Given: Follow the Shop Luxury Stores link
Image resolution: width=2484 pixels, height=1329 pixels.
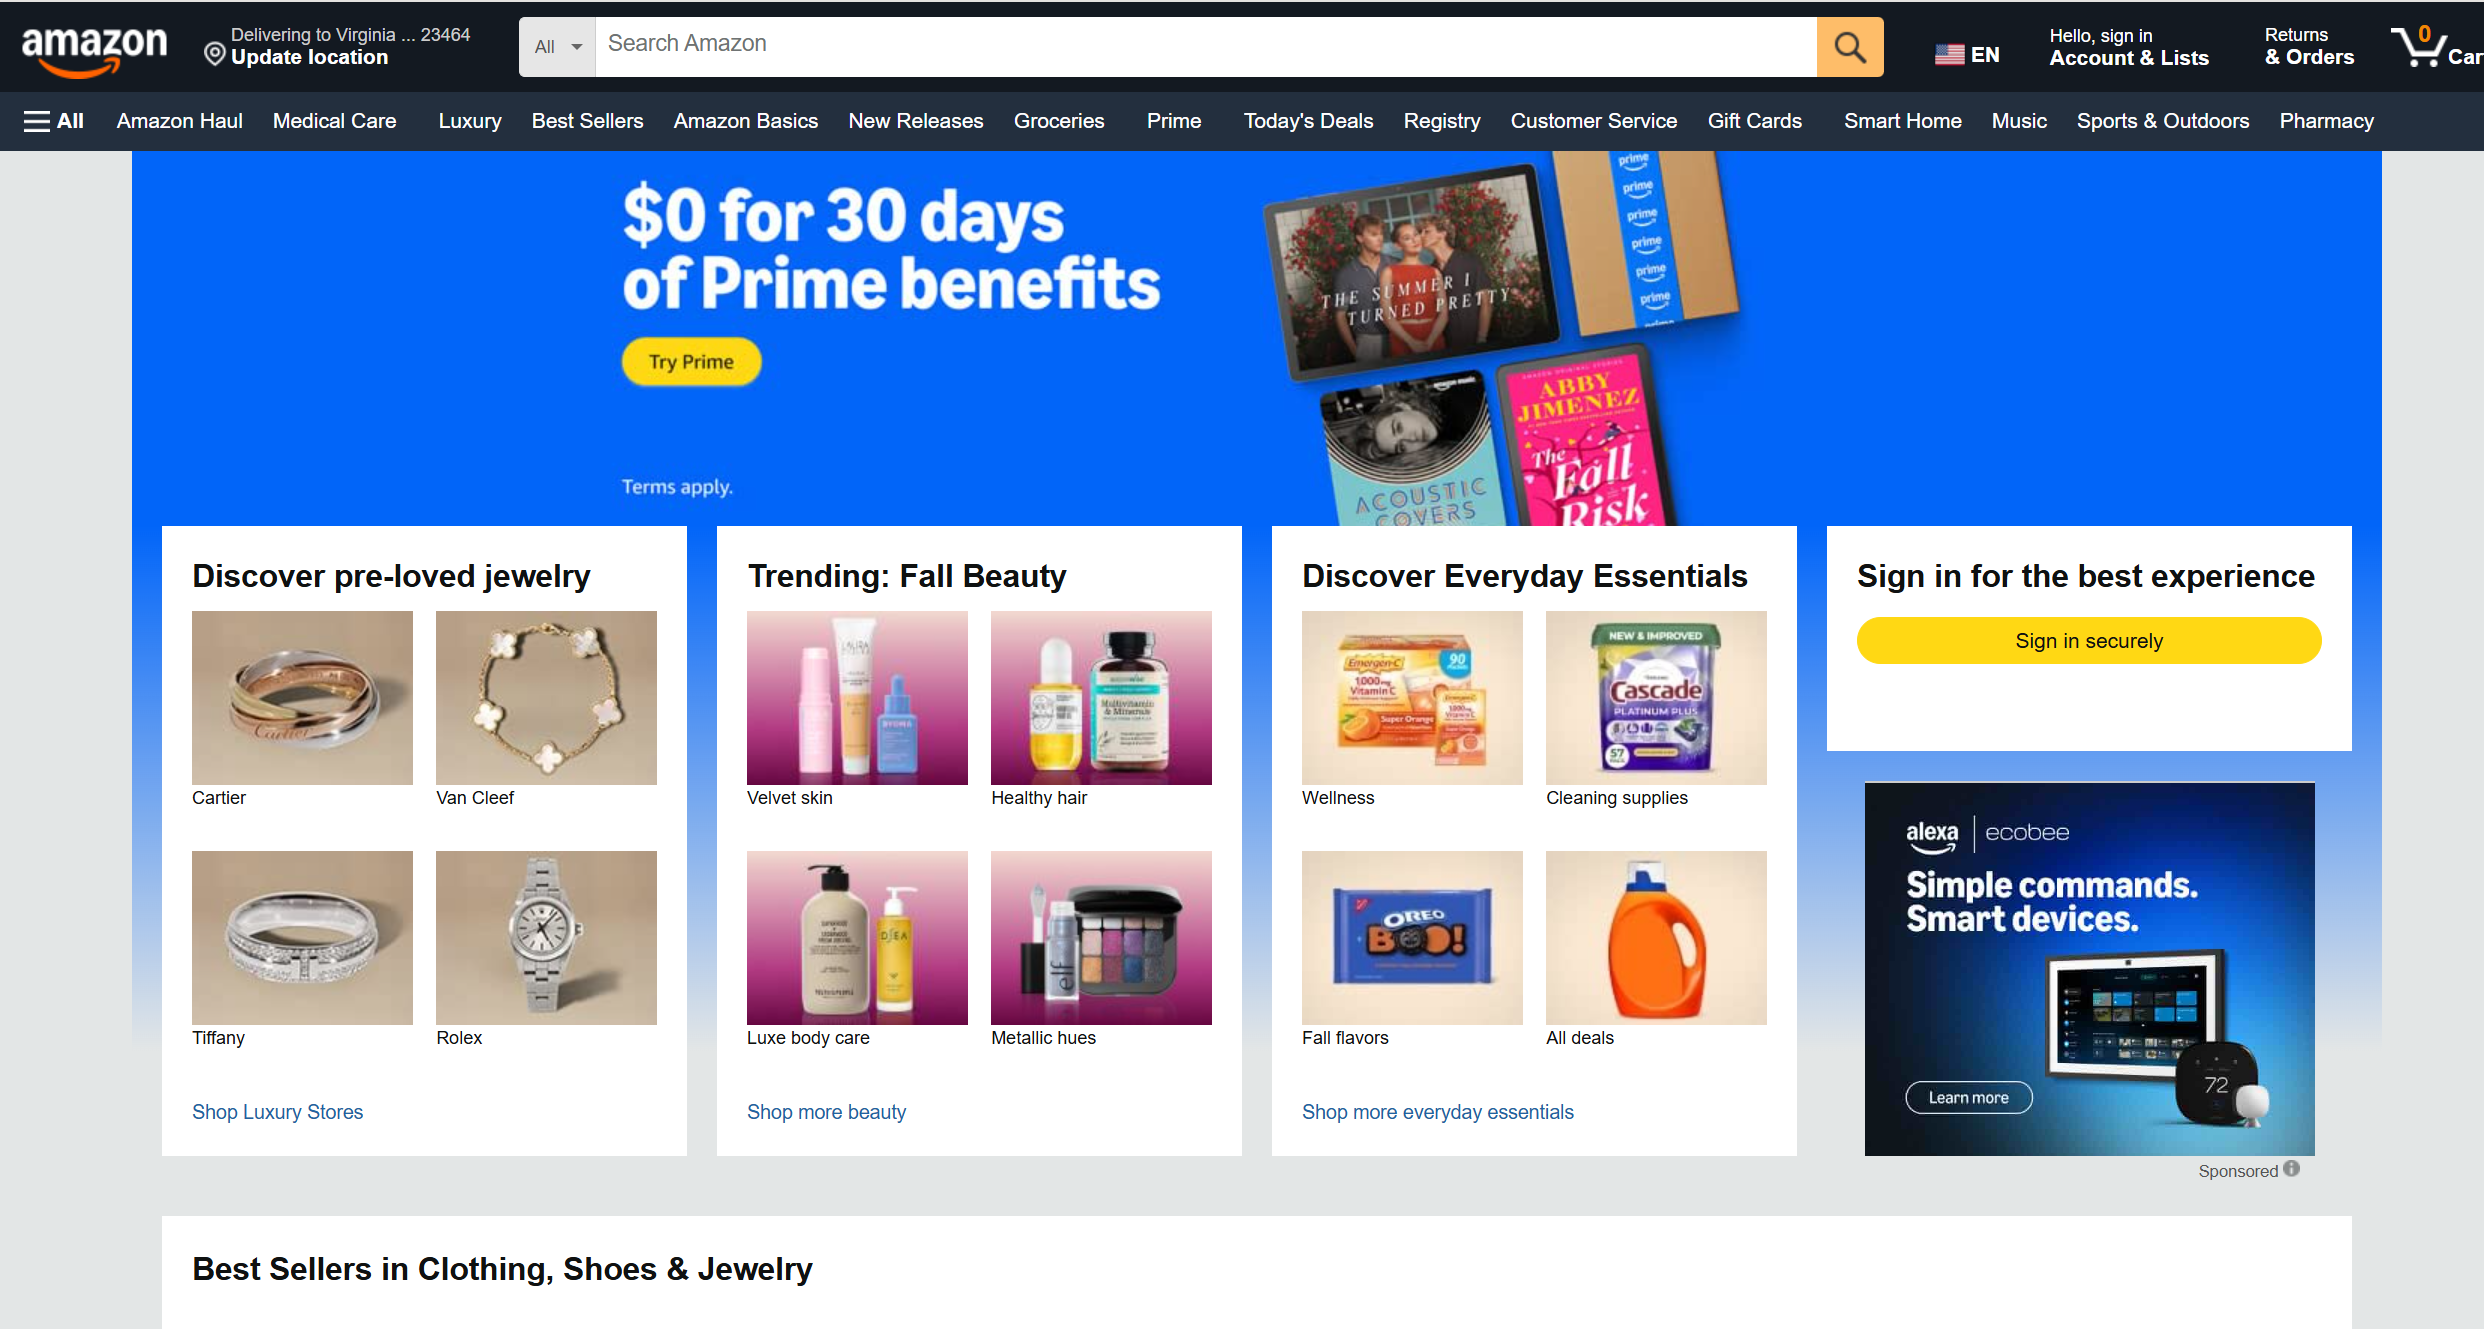Looking at the screenshot, I should tap(277, 1112).
